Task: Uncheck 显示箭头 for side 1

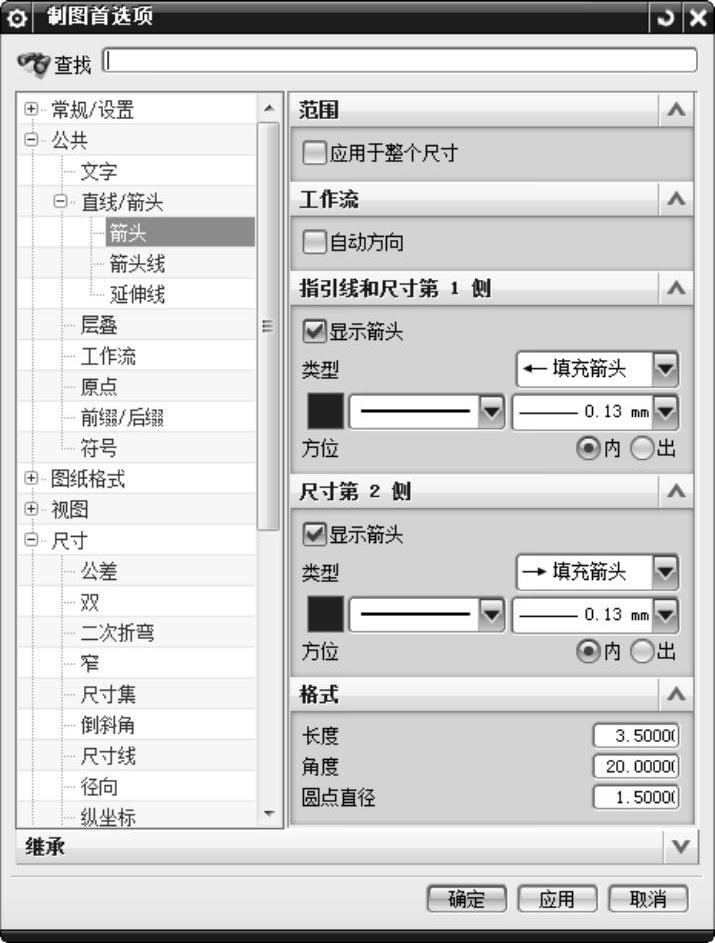Action: [315, 331]
